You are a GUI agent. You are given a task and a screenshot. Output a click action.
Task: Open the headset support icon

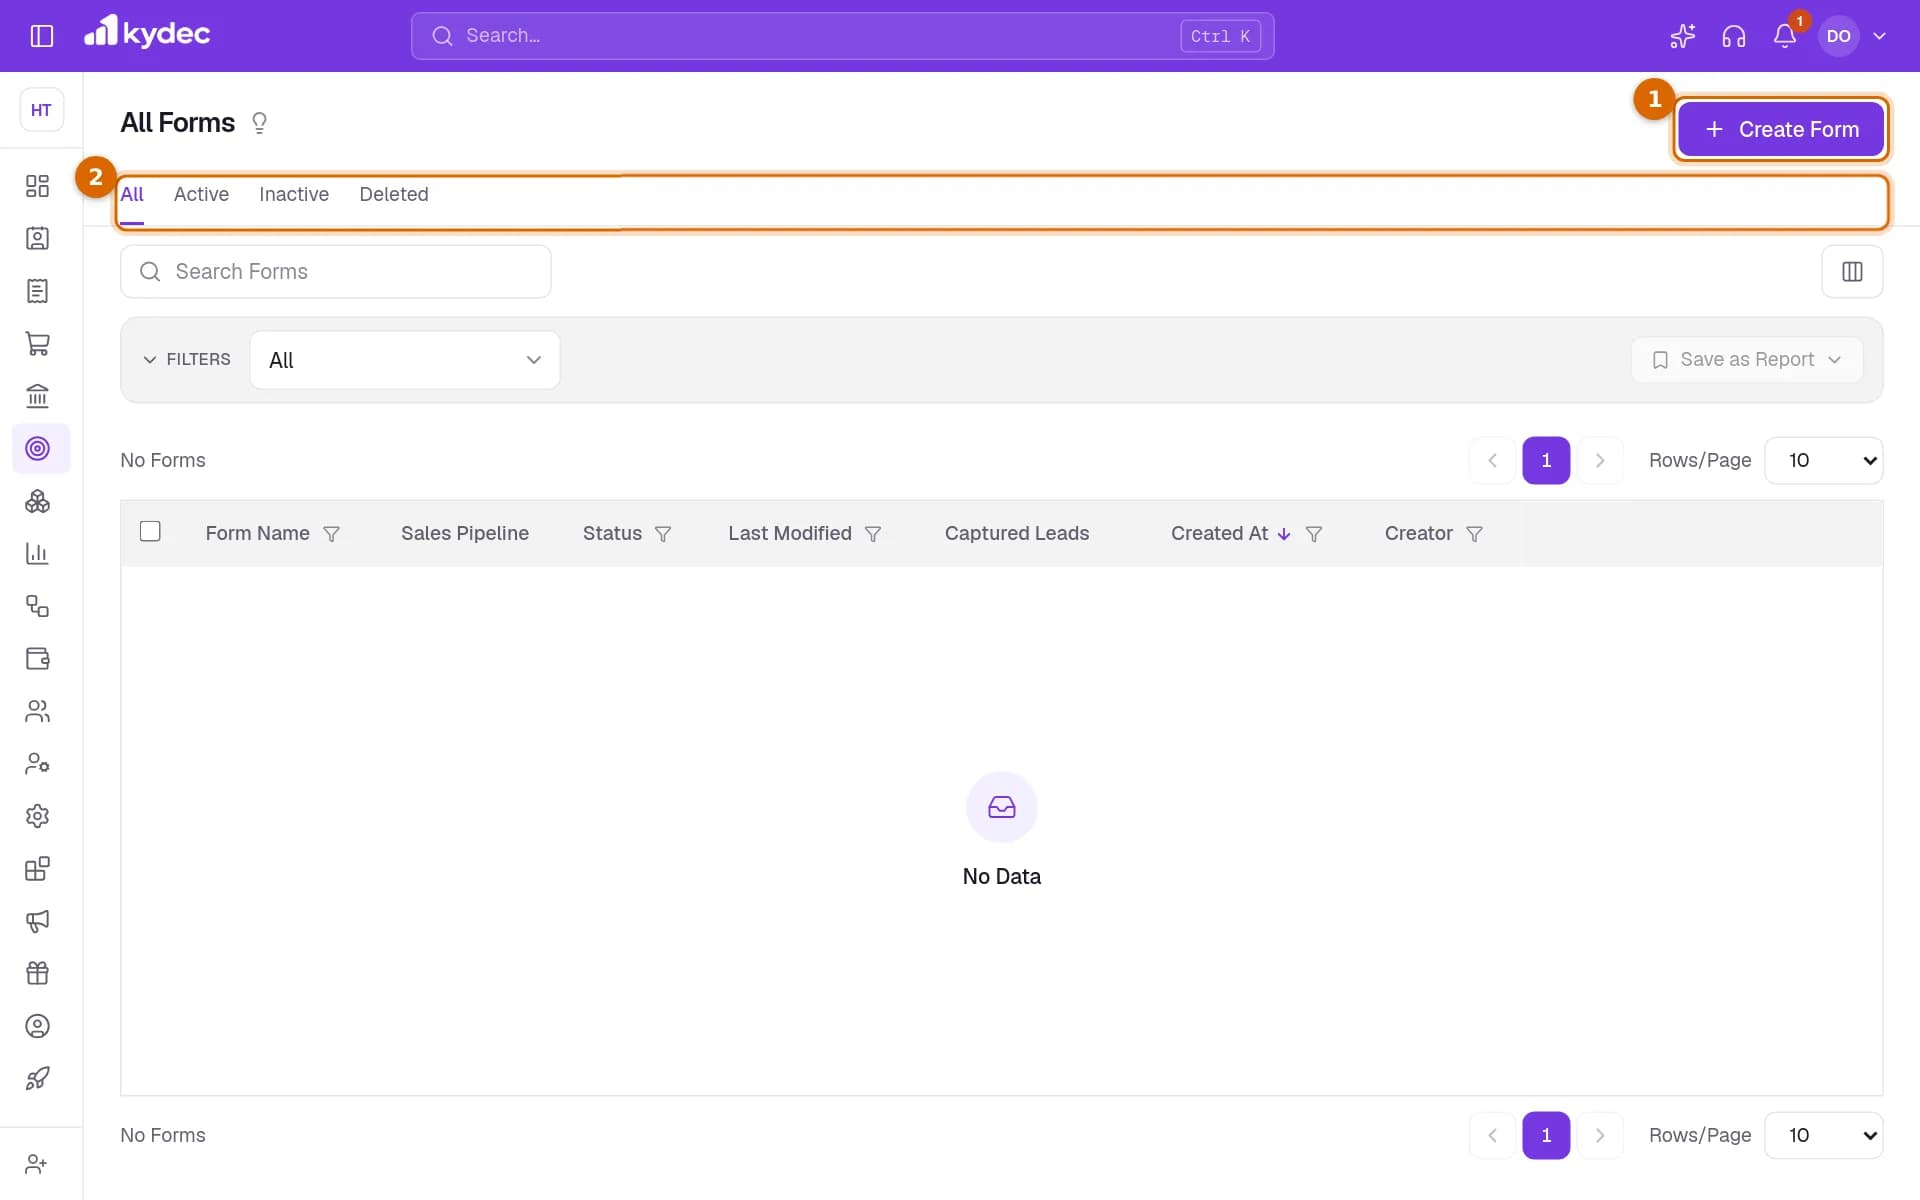click(x=1733, y=36)
